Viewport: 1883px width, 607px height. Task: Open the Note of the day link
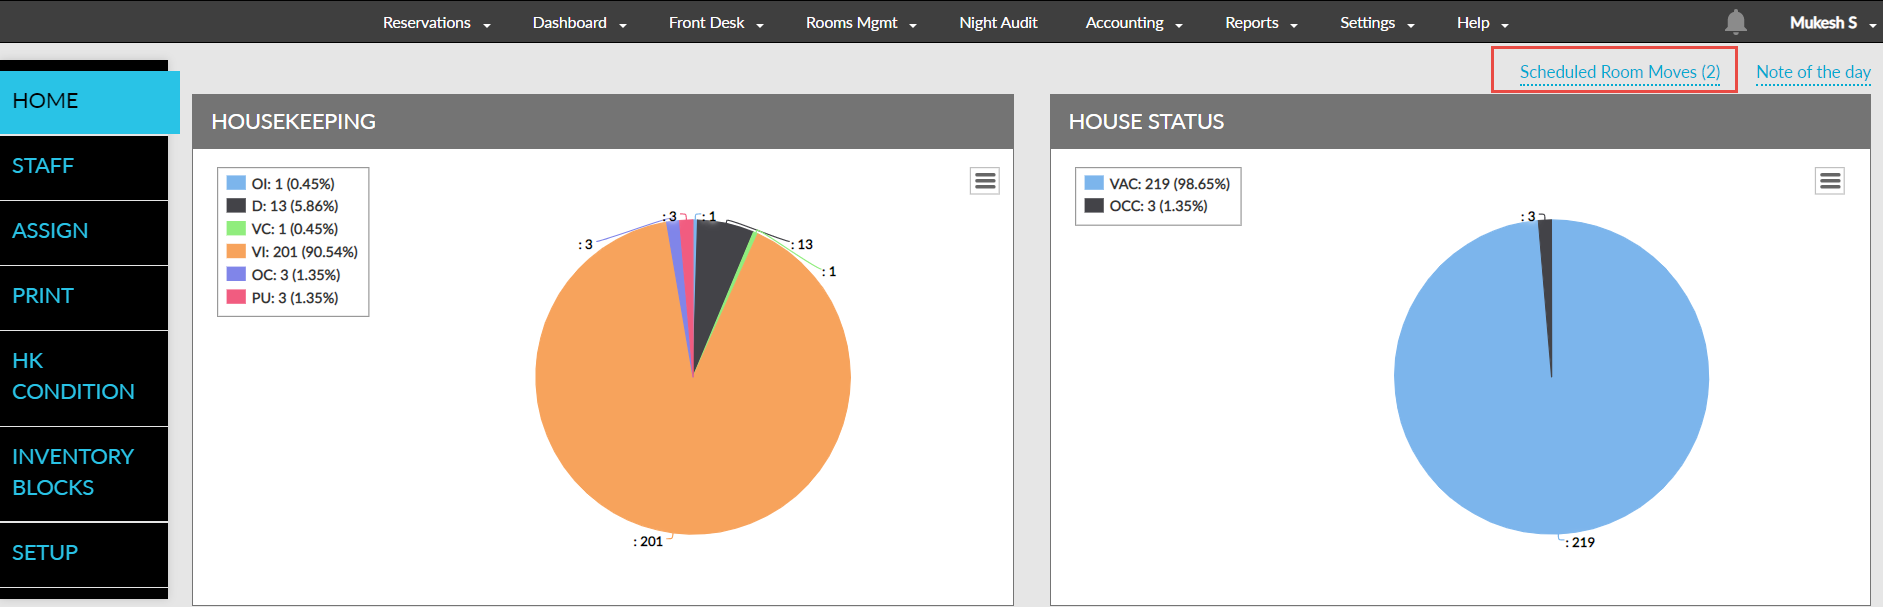point(1812,72)
